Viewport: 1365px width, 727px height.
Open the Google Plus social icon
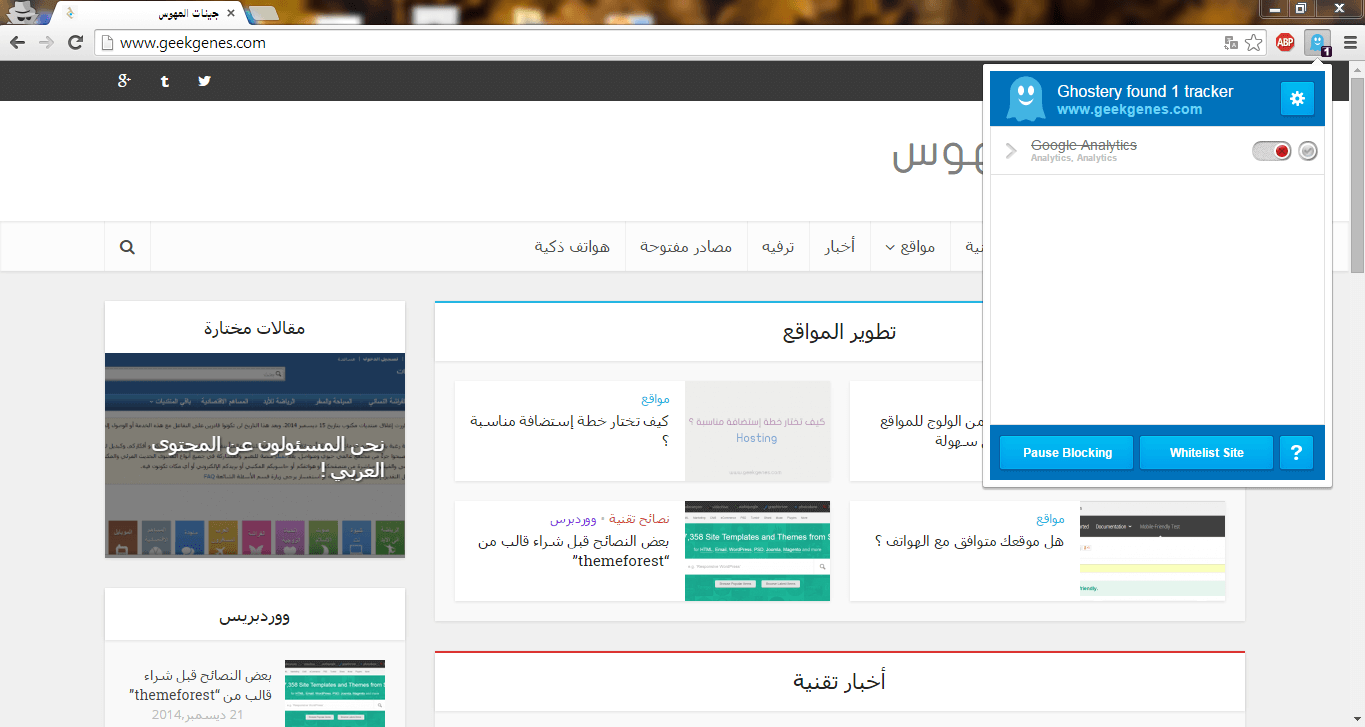124,81
